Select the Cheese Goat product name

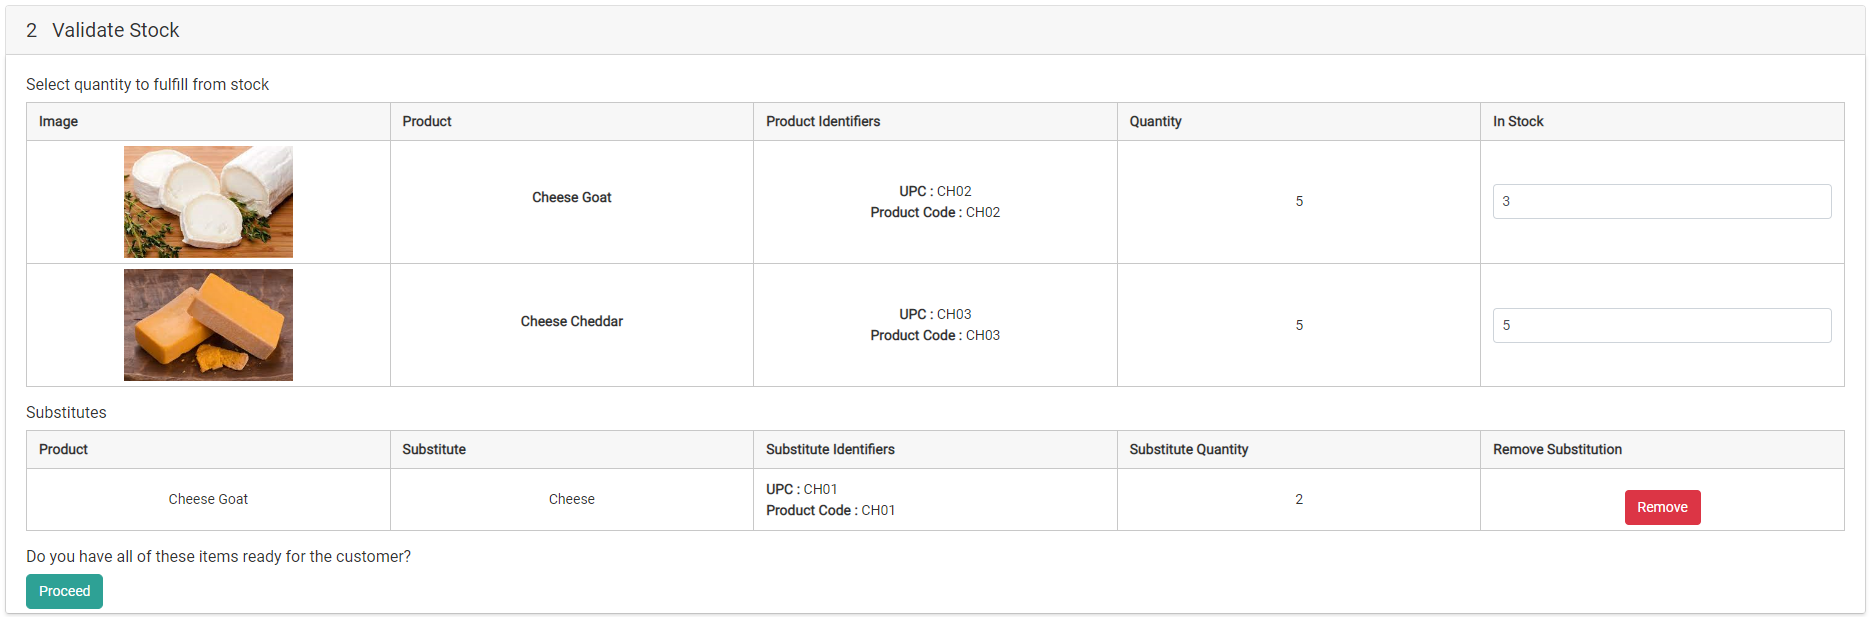(x=571, y=197)
